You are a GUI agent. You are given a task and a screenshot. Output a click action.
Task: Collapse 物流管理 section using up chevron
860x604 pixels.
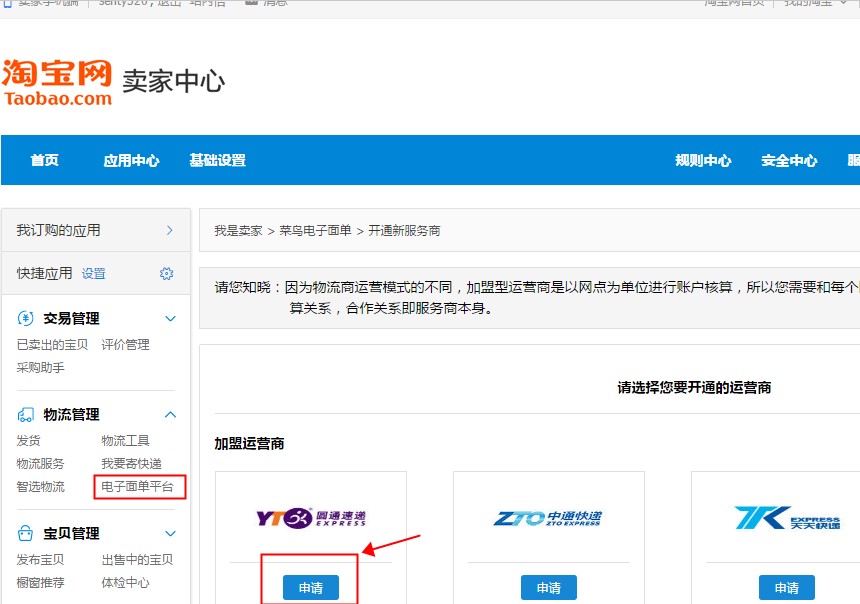click(171, 415)
